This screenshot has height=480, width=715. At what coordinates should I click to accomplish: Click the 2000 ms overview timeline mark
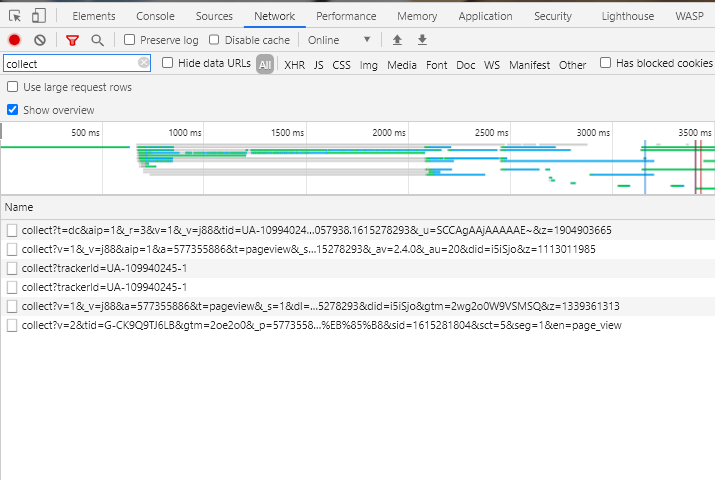pos(389,133)
